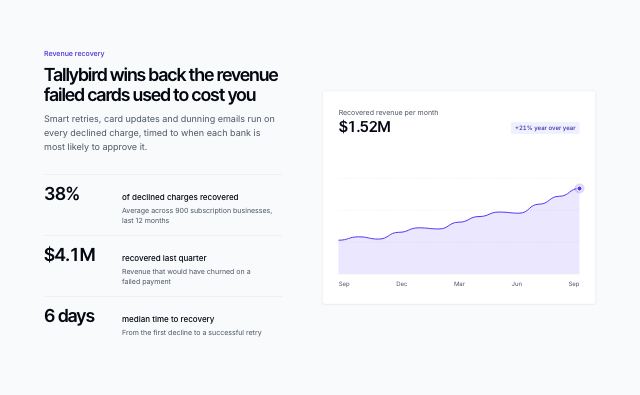Click 'Average across 900 subscription businesses' note
Viewport: 640px width, 395px height.
[197, 215]
